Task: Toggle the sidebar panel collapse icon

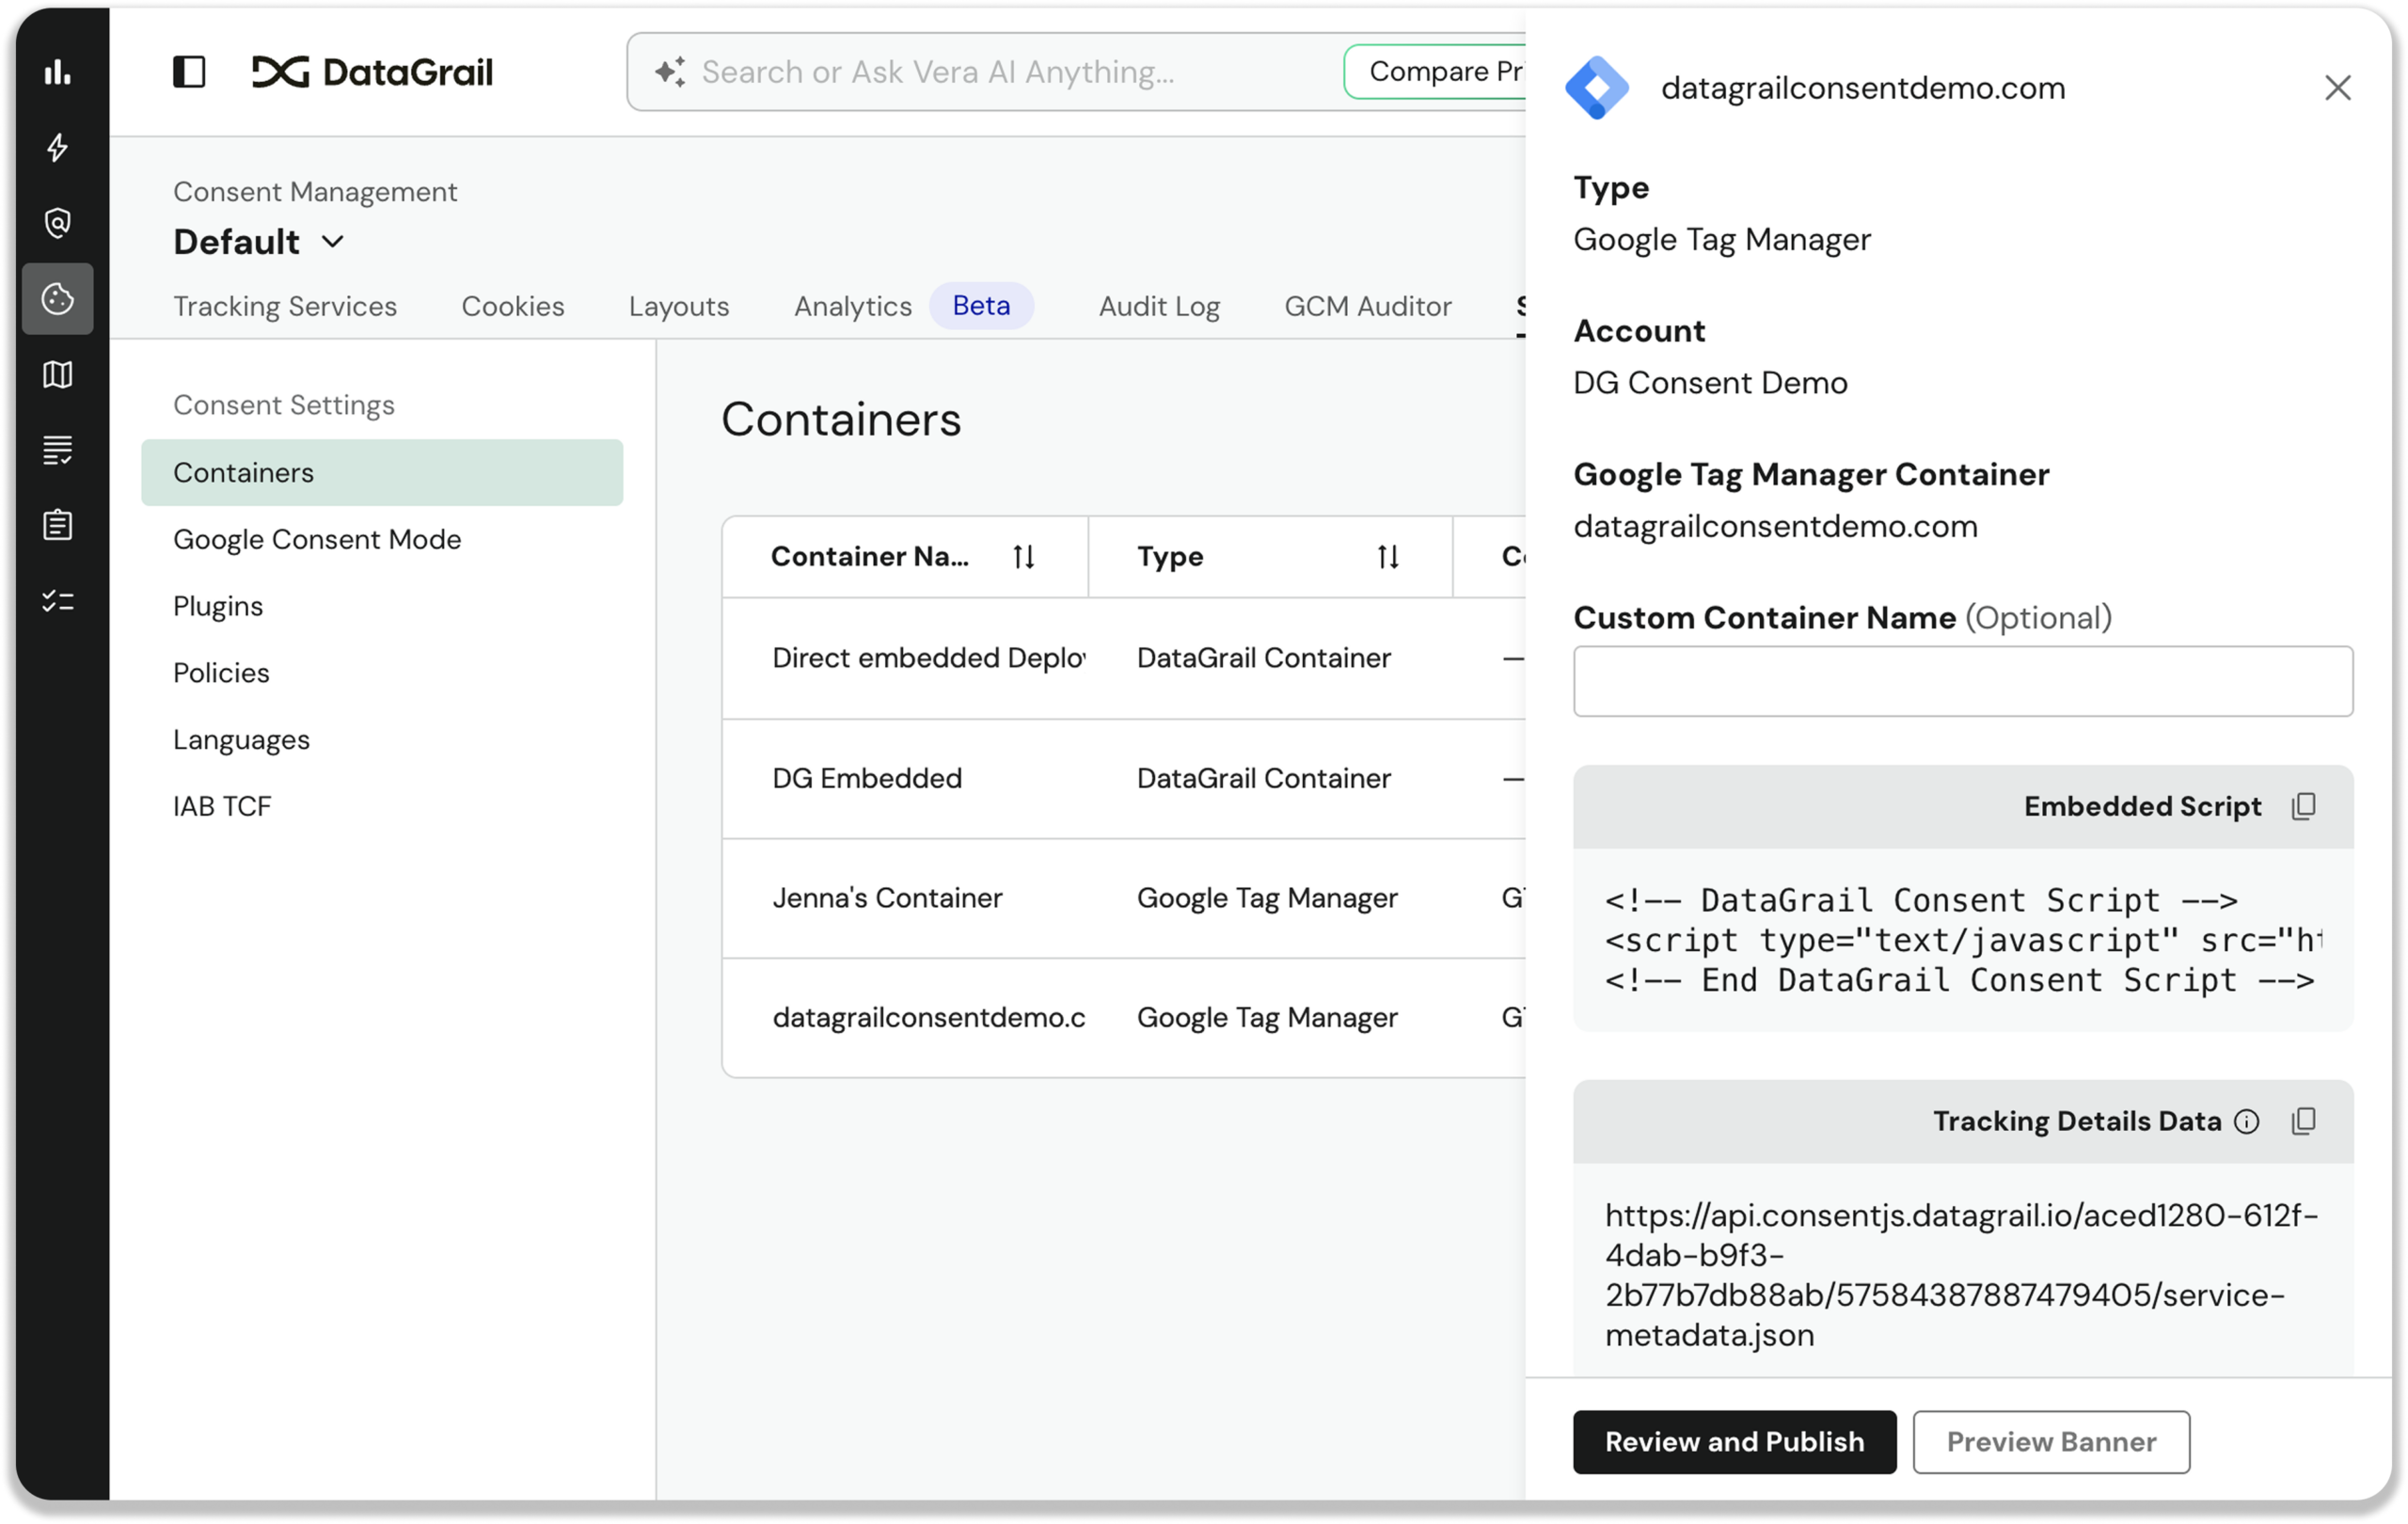Action: pyautogui.click(x=189, y=72)
